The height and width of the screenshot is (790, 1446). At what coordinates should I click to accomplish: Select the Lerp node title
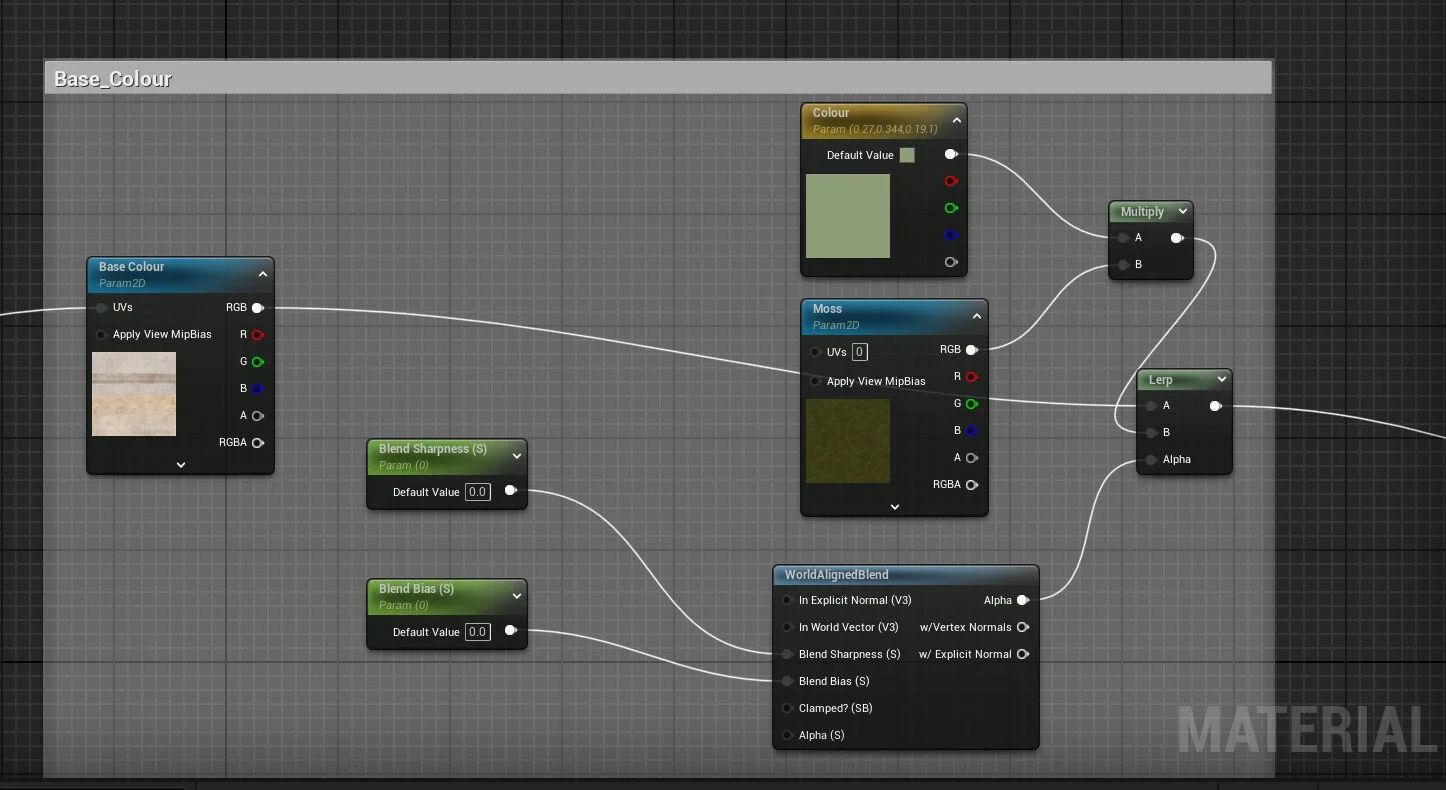pos(1160,380)
